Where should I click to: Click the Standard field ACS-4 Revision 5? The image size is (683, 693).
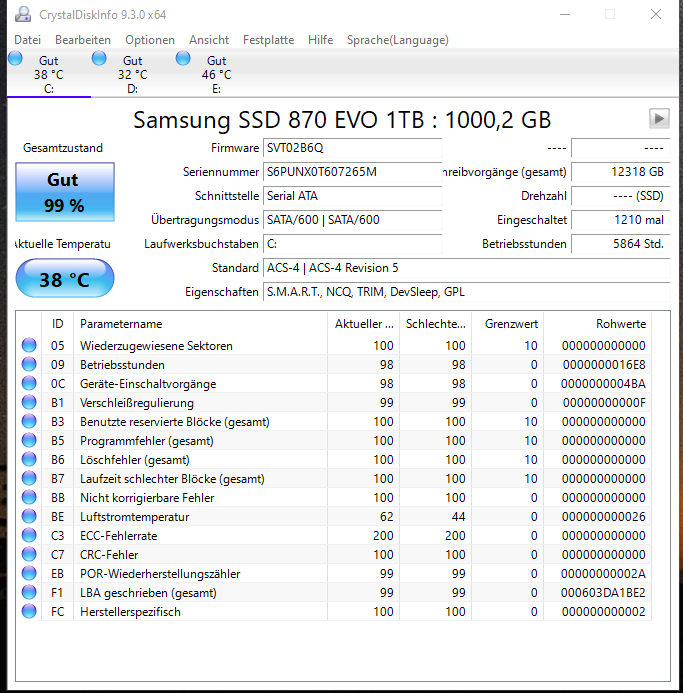tap(466, 268)
